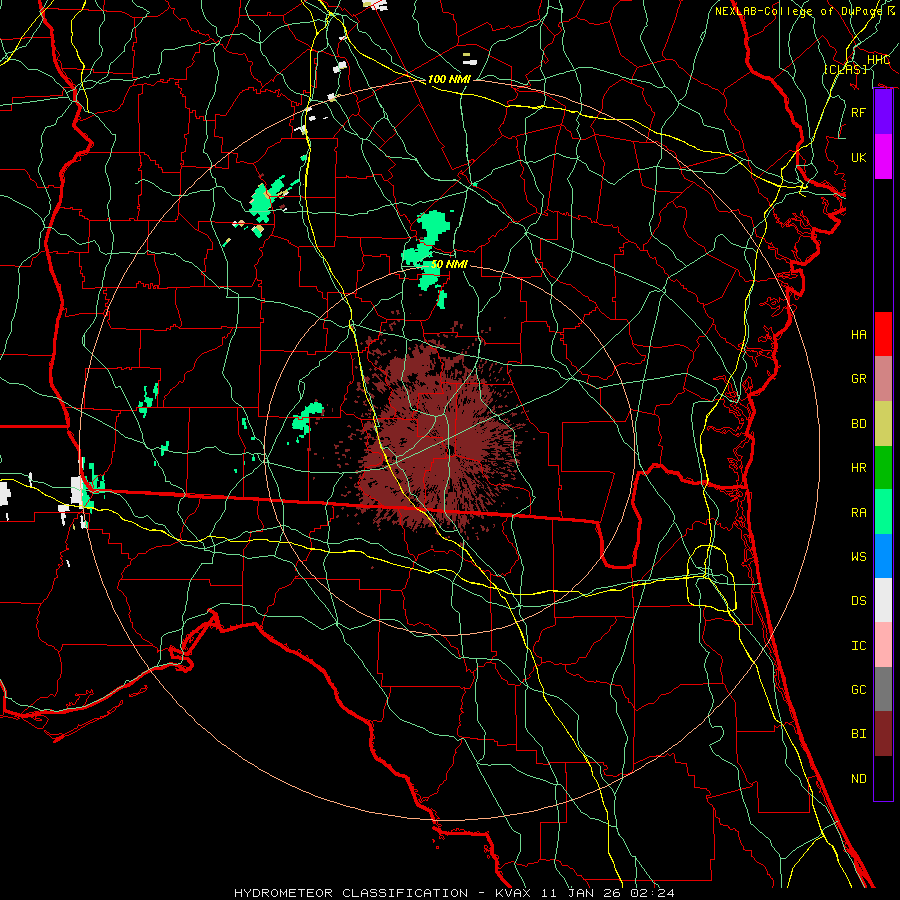Click the 'HA' legend label text
Screen dimensions: 900x900
pos(858,335)
